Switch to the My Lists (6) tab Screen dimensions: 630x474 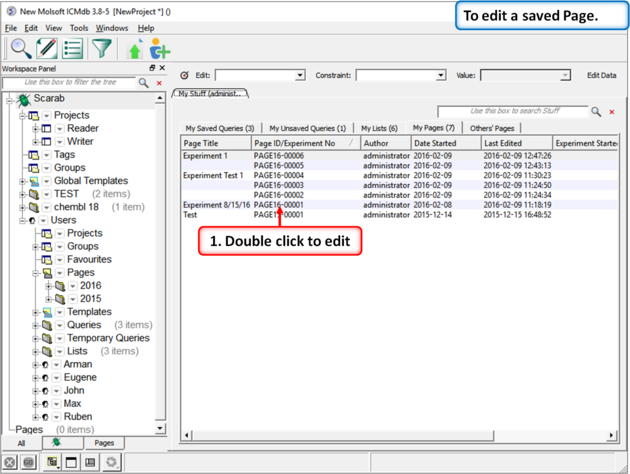(379, 129)
